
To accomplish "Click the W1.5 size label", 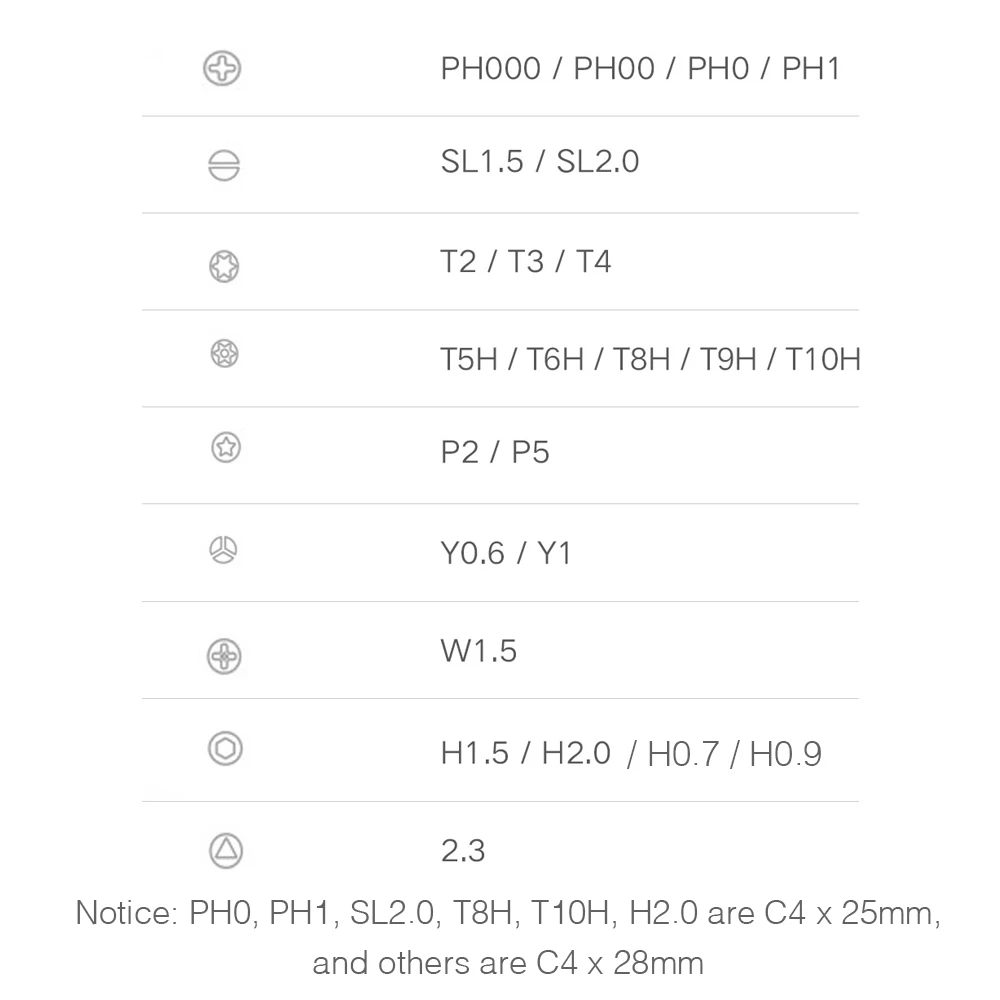I will pyautogui.click(x=478, y=652).
